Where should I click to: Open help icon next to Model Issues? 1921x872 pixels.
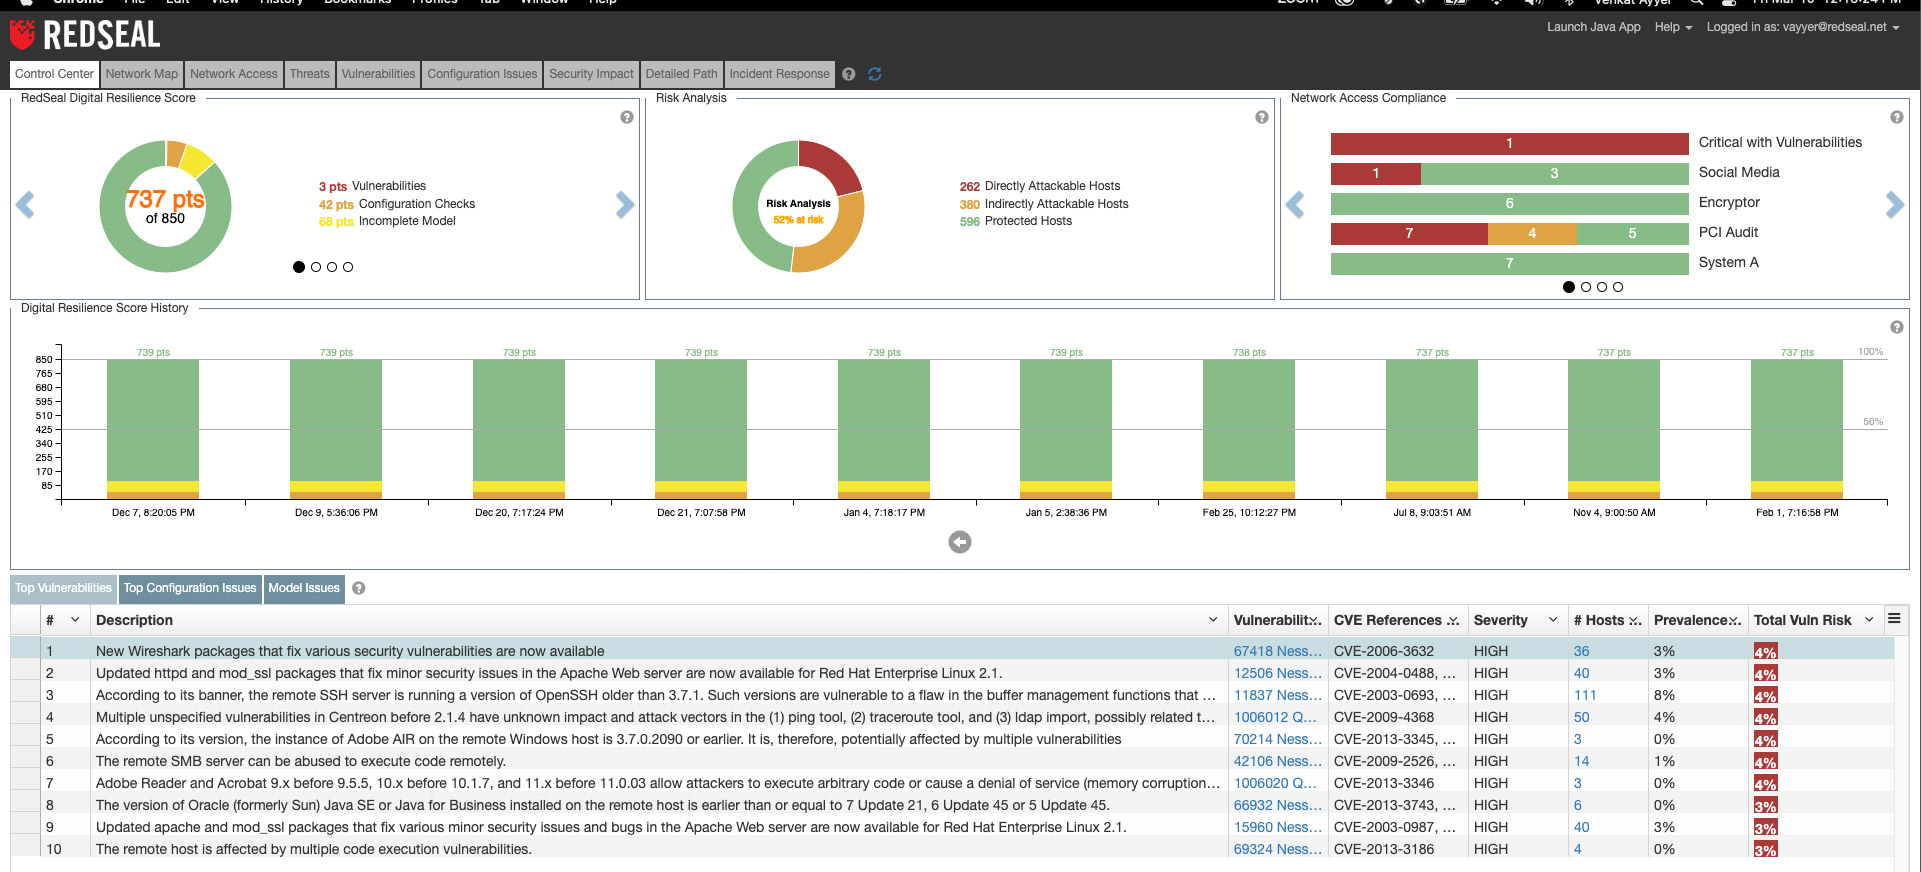(359, 588)
